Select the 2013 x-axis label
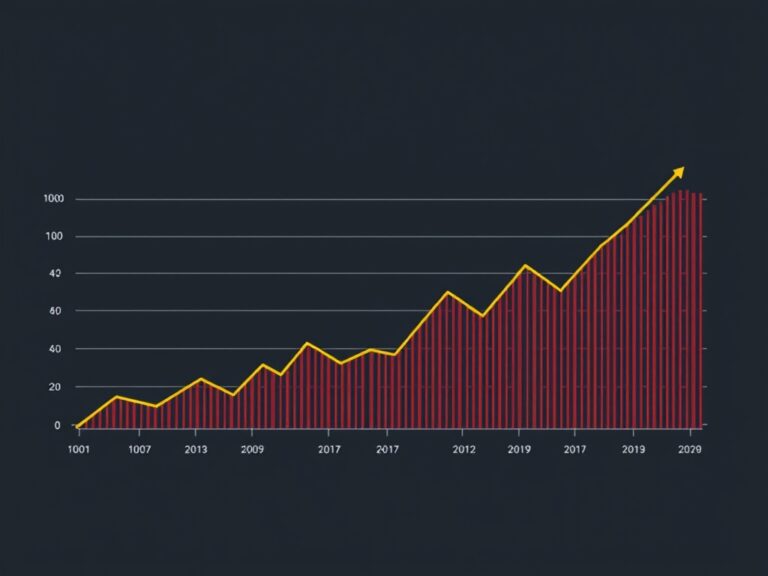Screen dimensions: 768x576 [196, 450]
